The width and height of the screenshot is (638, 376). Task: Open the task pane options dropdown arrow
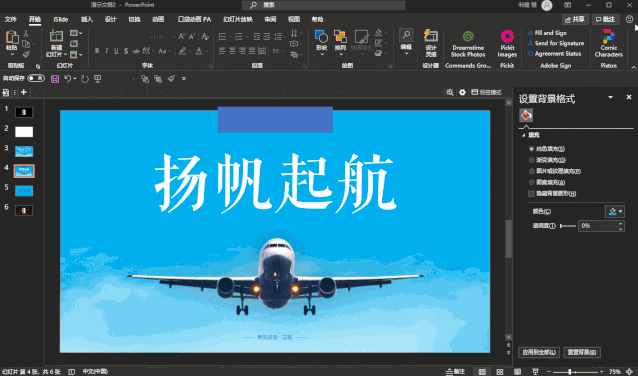coord(610,97)
